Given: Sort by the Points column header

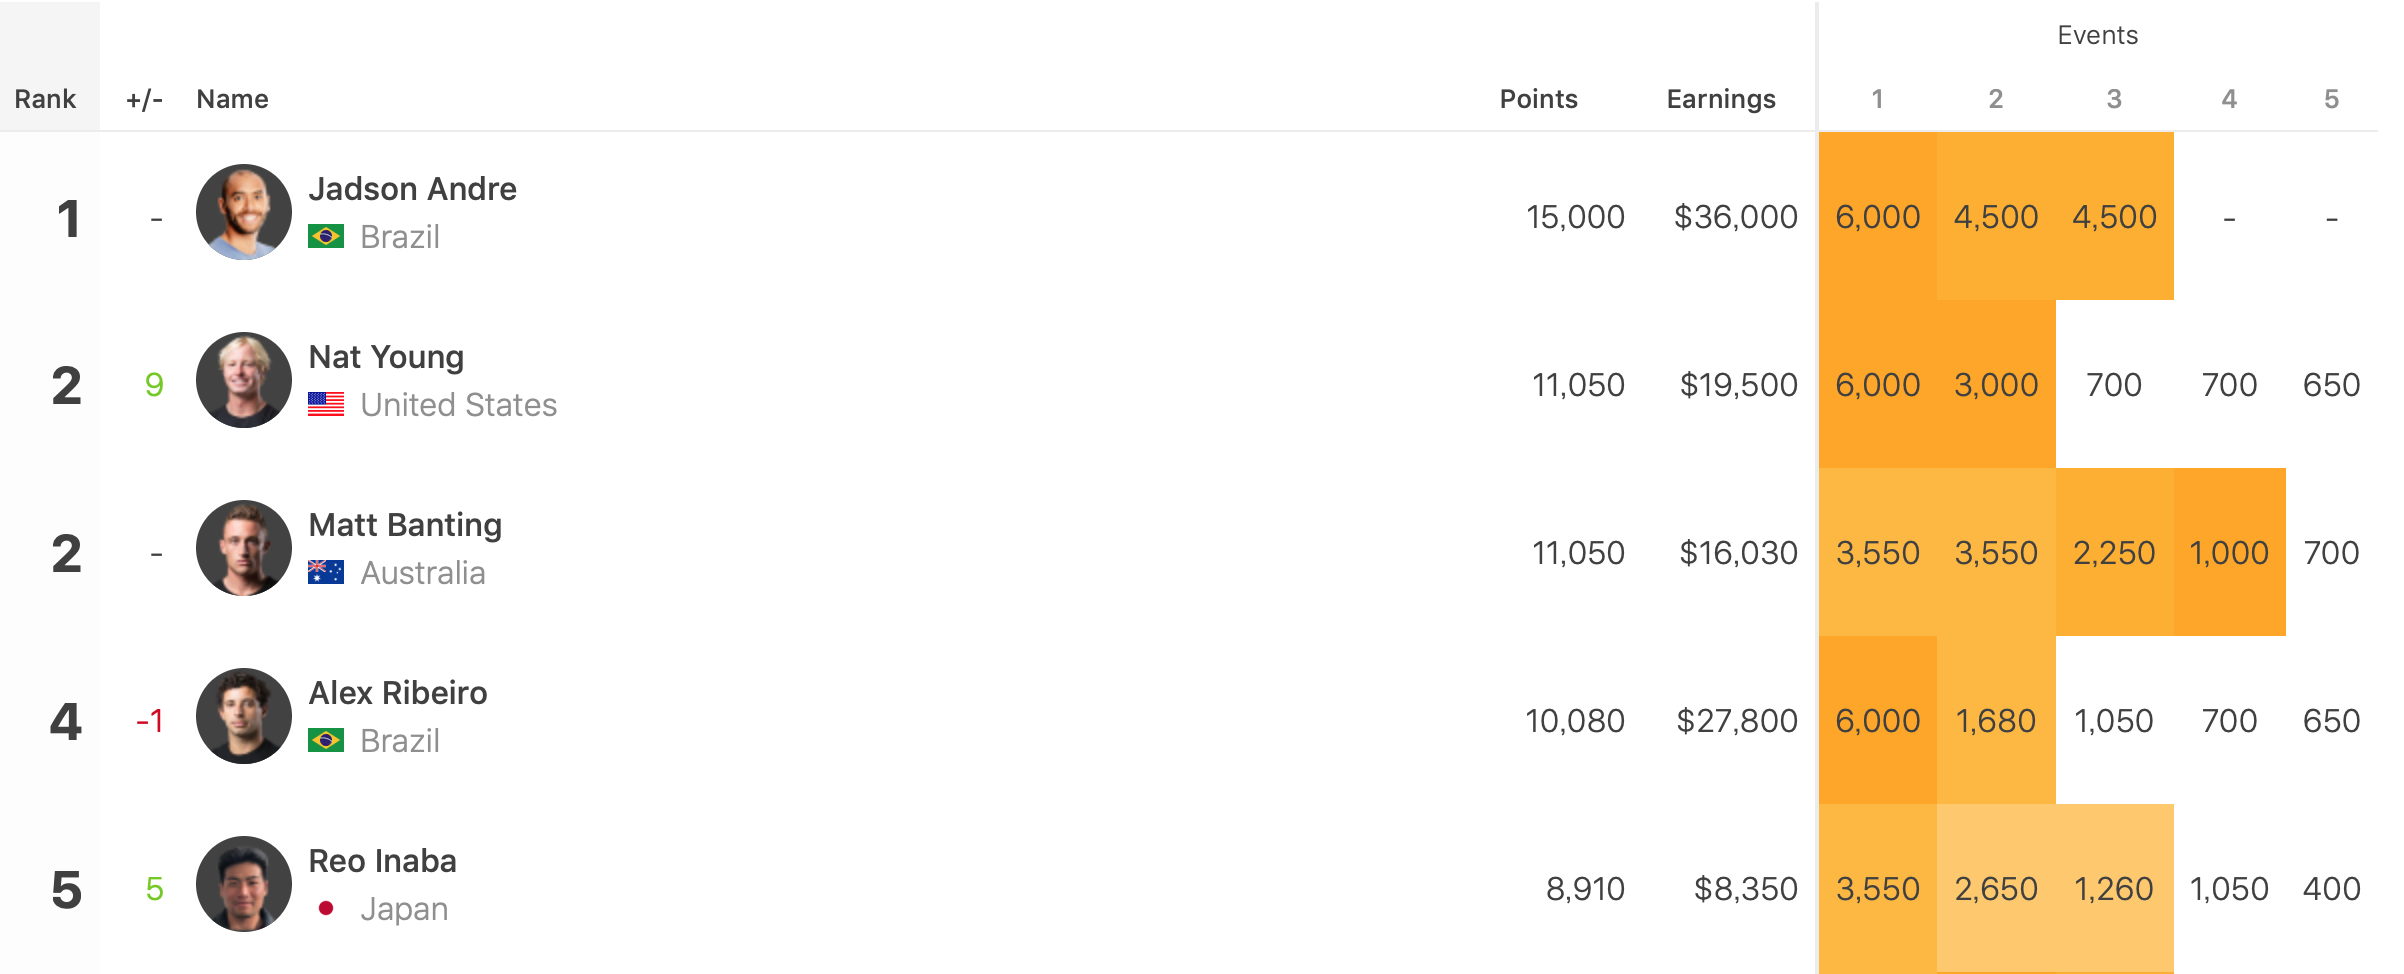Looking at the screenshot, I should tap(1538, 99).
